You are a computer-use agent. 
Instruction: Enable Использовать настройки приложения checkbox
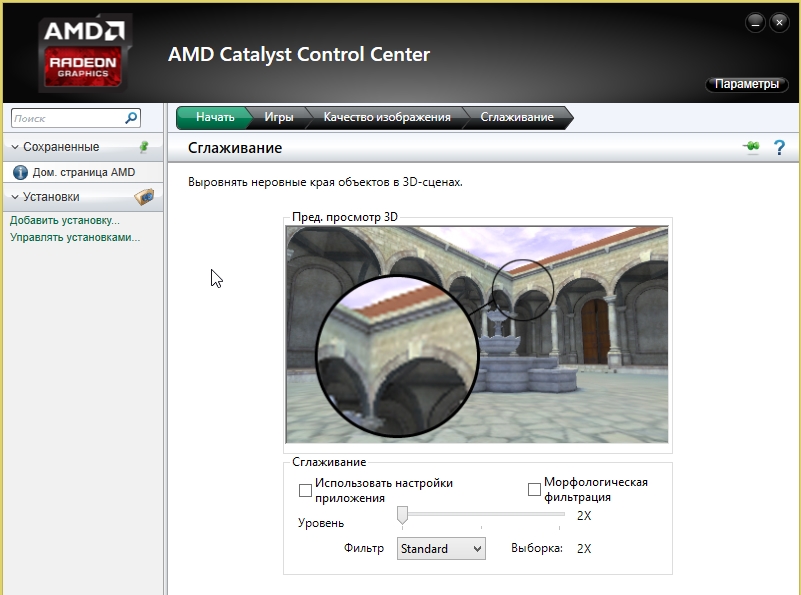click(305, 490)
